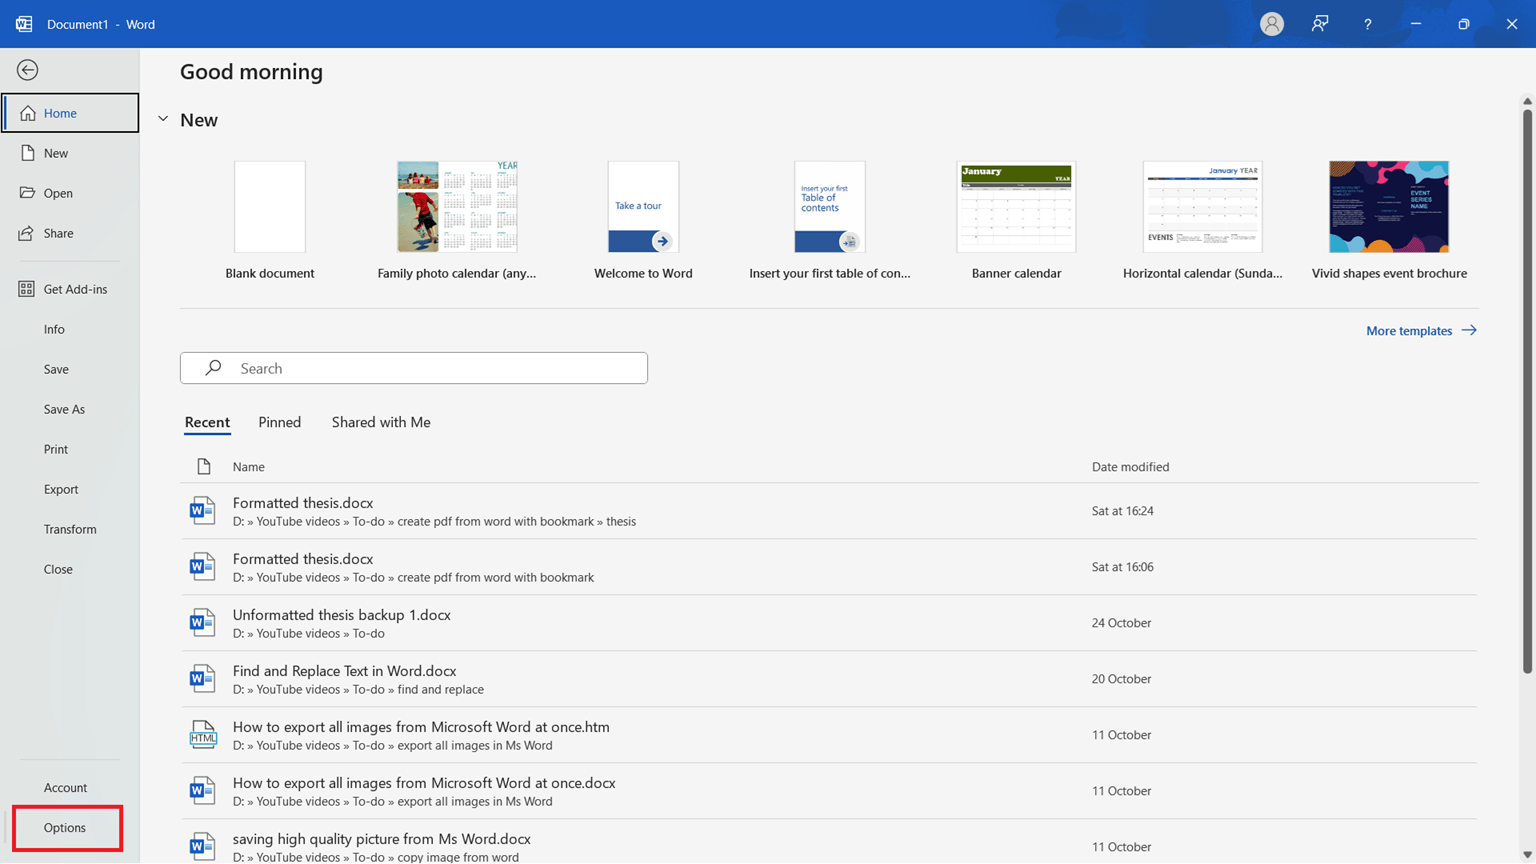Choose Transform in the sidebar
Viewport: 1536px width, 864px height.
click(x=70, y=529)
